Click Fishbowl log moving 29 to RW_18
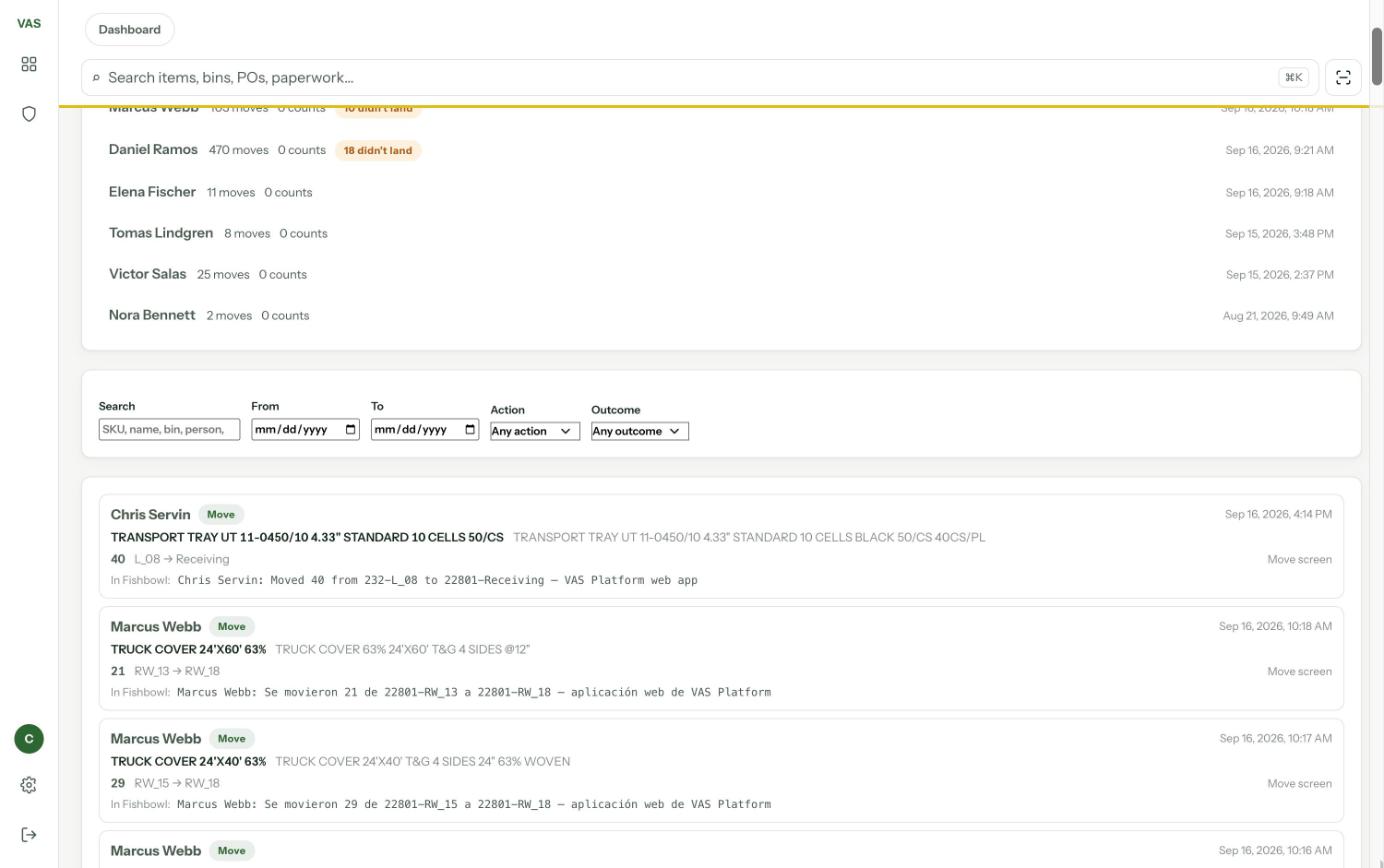1384x868 pixels. point(474,804)
